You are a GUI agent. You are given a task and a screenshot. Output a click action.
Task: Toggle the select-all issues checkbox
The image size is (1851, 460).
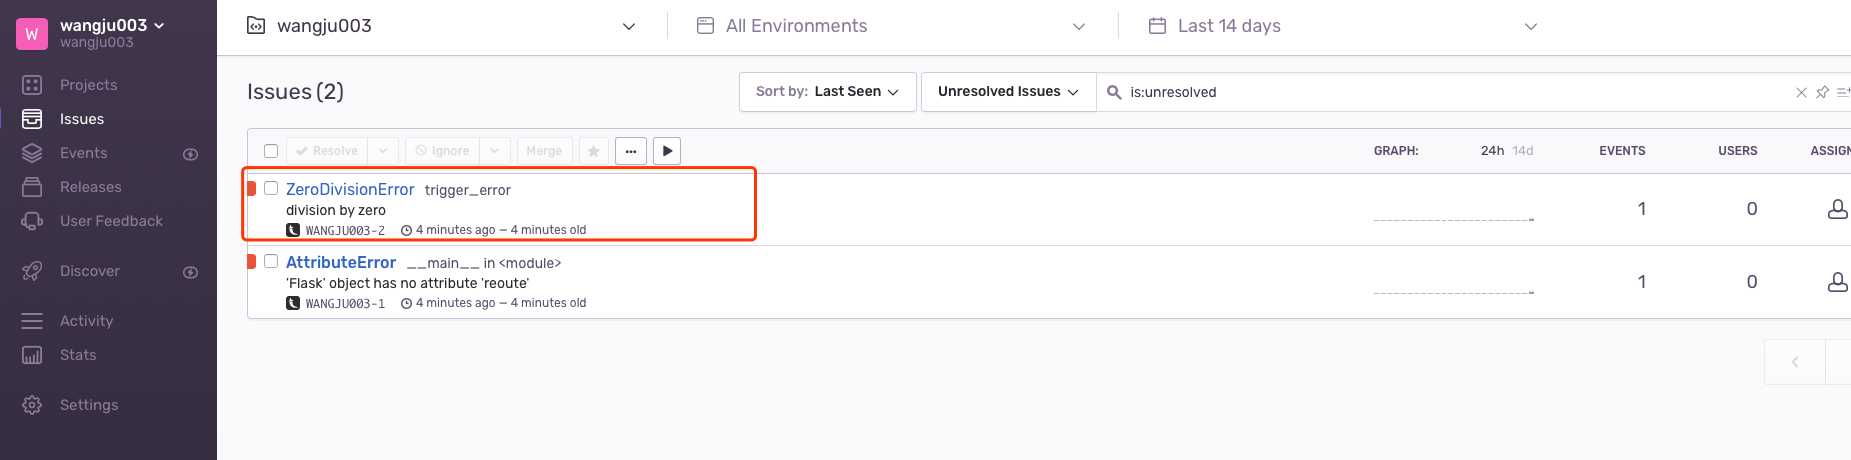click(271, 151)
